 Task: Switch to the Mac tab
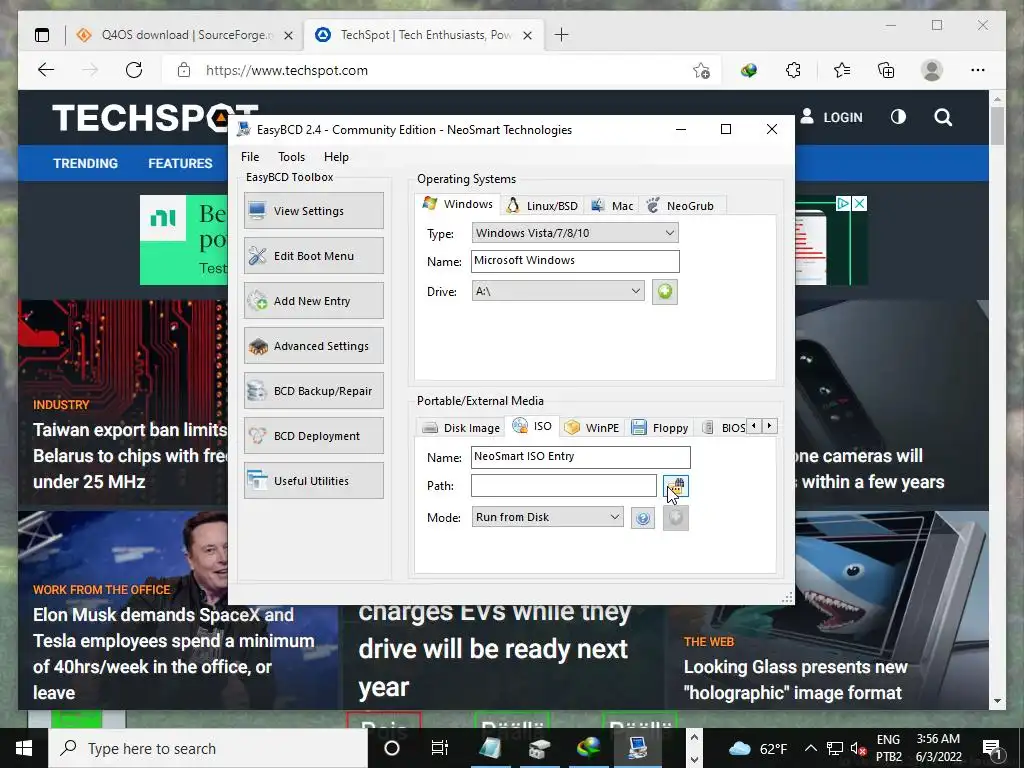[x=612, y=206]
